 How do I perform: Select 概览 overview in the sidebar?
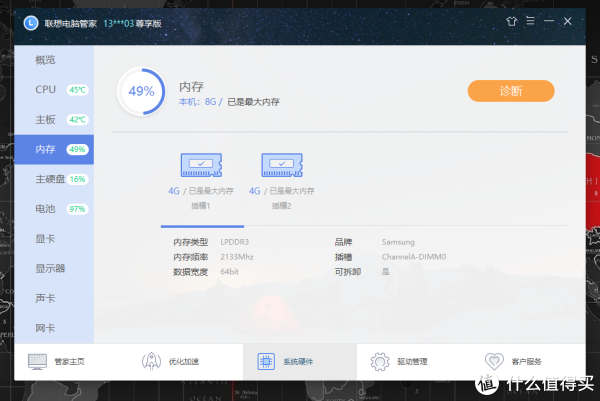(x=47, y=60)
